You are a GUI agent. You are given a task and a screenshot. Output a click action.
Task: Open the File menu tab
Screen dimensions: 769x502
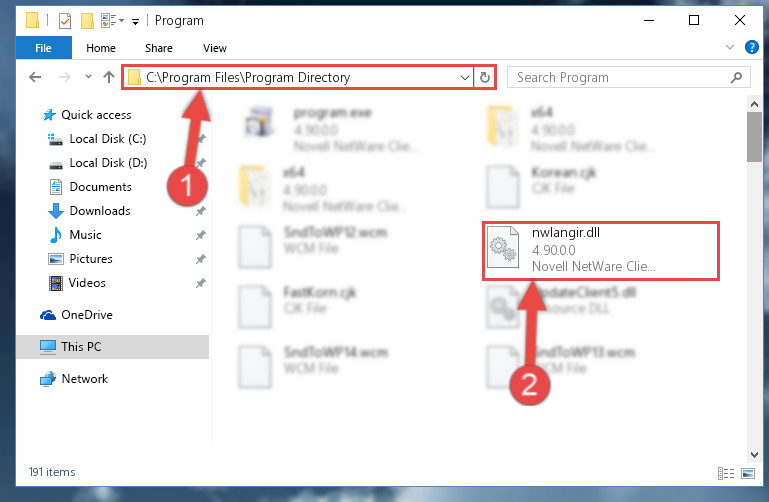tap(44, 48)
